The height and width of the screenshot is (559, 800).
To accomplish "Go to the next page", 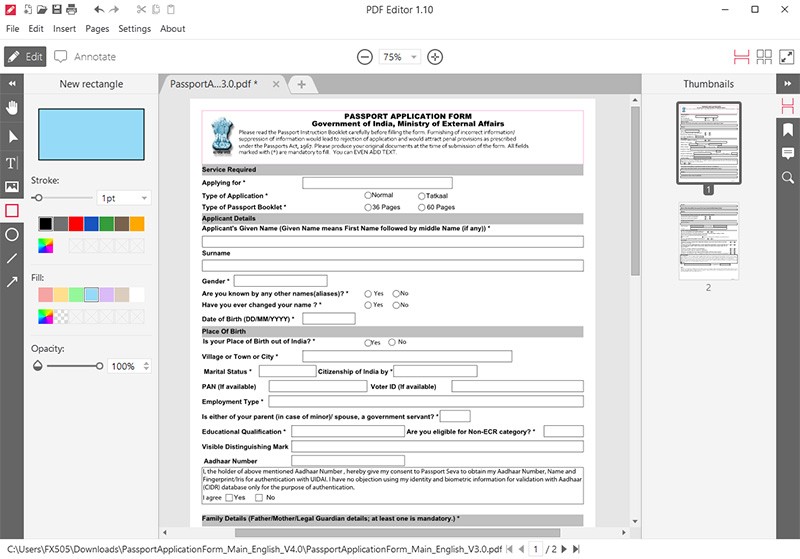I will [x=564, y=549].
